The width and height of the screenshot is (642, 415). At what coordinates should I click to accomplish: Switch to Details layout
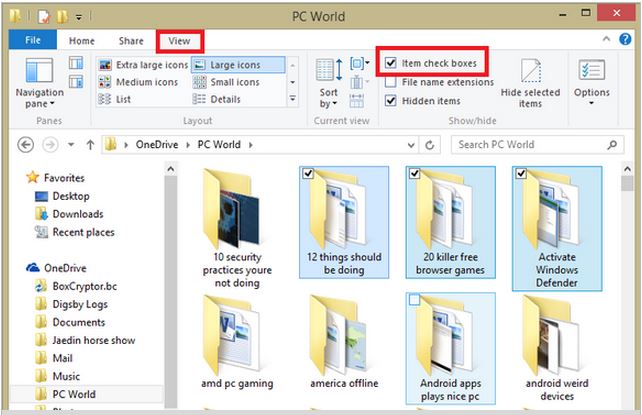point(217,99)
